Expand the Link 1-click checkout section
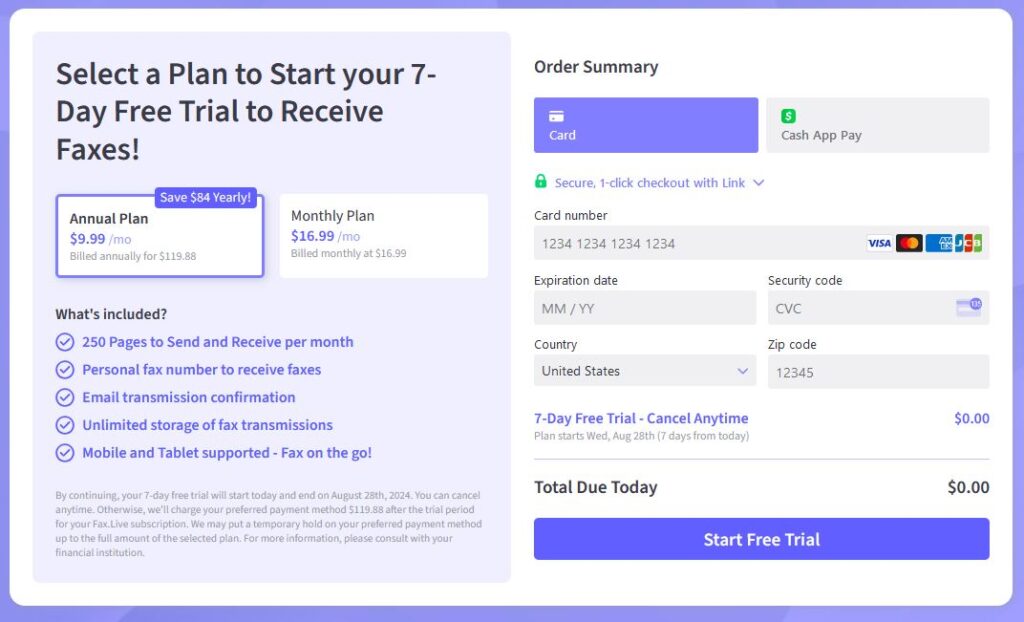The width and height of the screenshot is (1024, 622). click(758, 183)
